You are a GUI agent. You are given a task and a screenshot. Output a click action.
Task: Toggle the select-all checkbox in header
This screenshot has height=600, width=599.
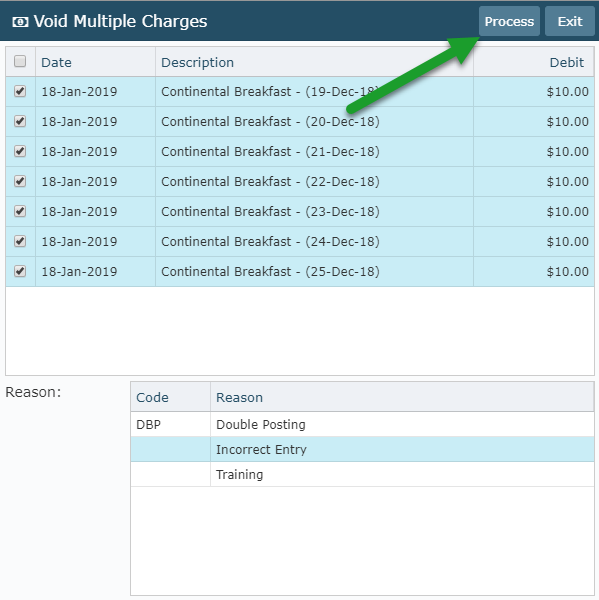20,61
